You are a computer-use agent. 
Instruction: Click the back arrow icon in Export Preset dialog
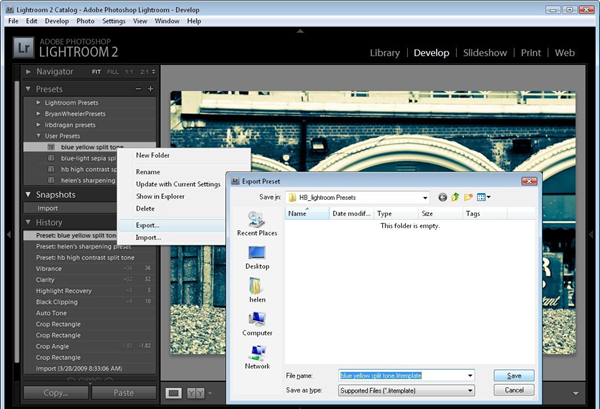point(442,197)
